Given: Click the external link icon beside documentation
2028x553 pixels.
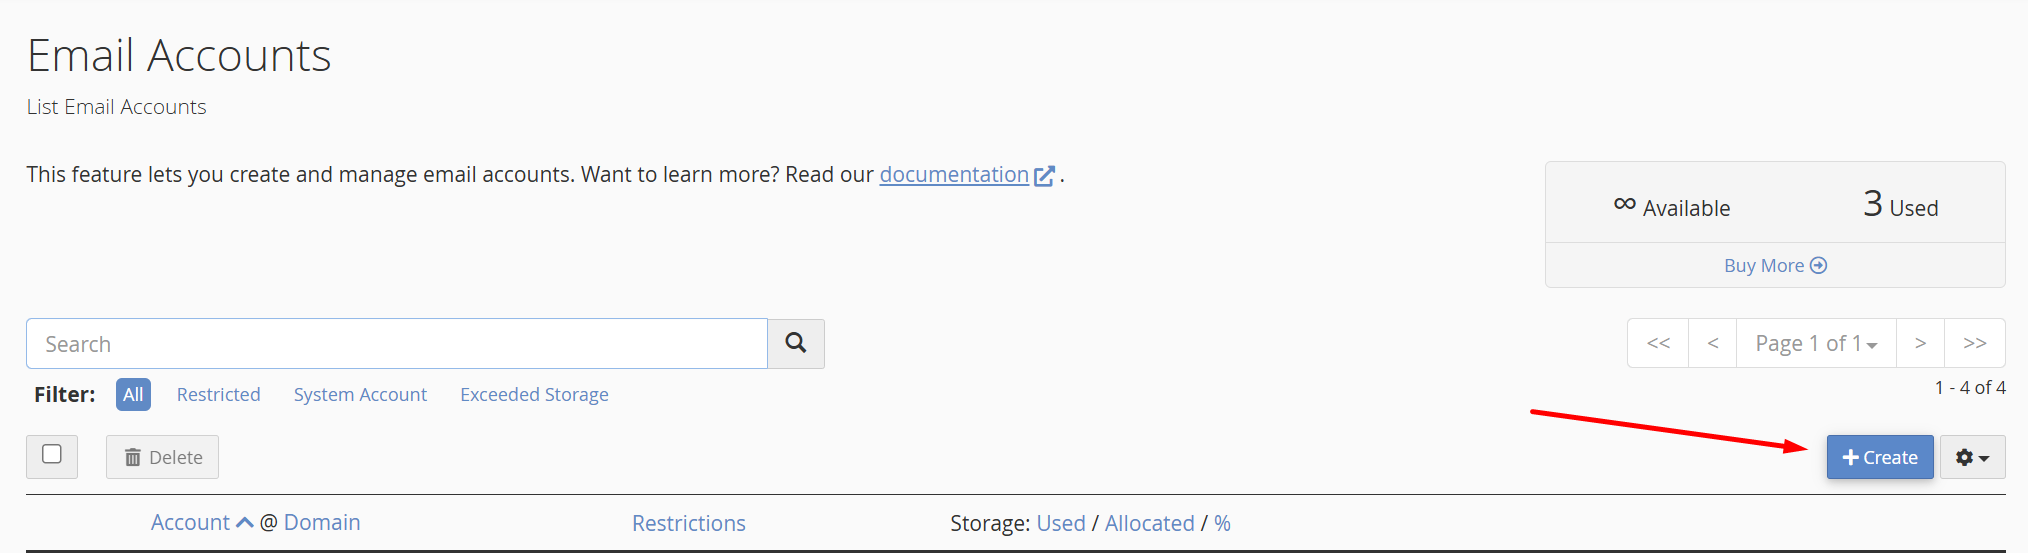Looking at the screenshot, I should tap(1044, 176).
